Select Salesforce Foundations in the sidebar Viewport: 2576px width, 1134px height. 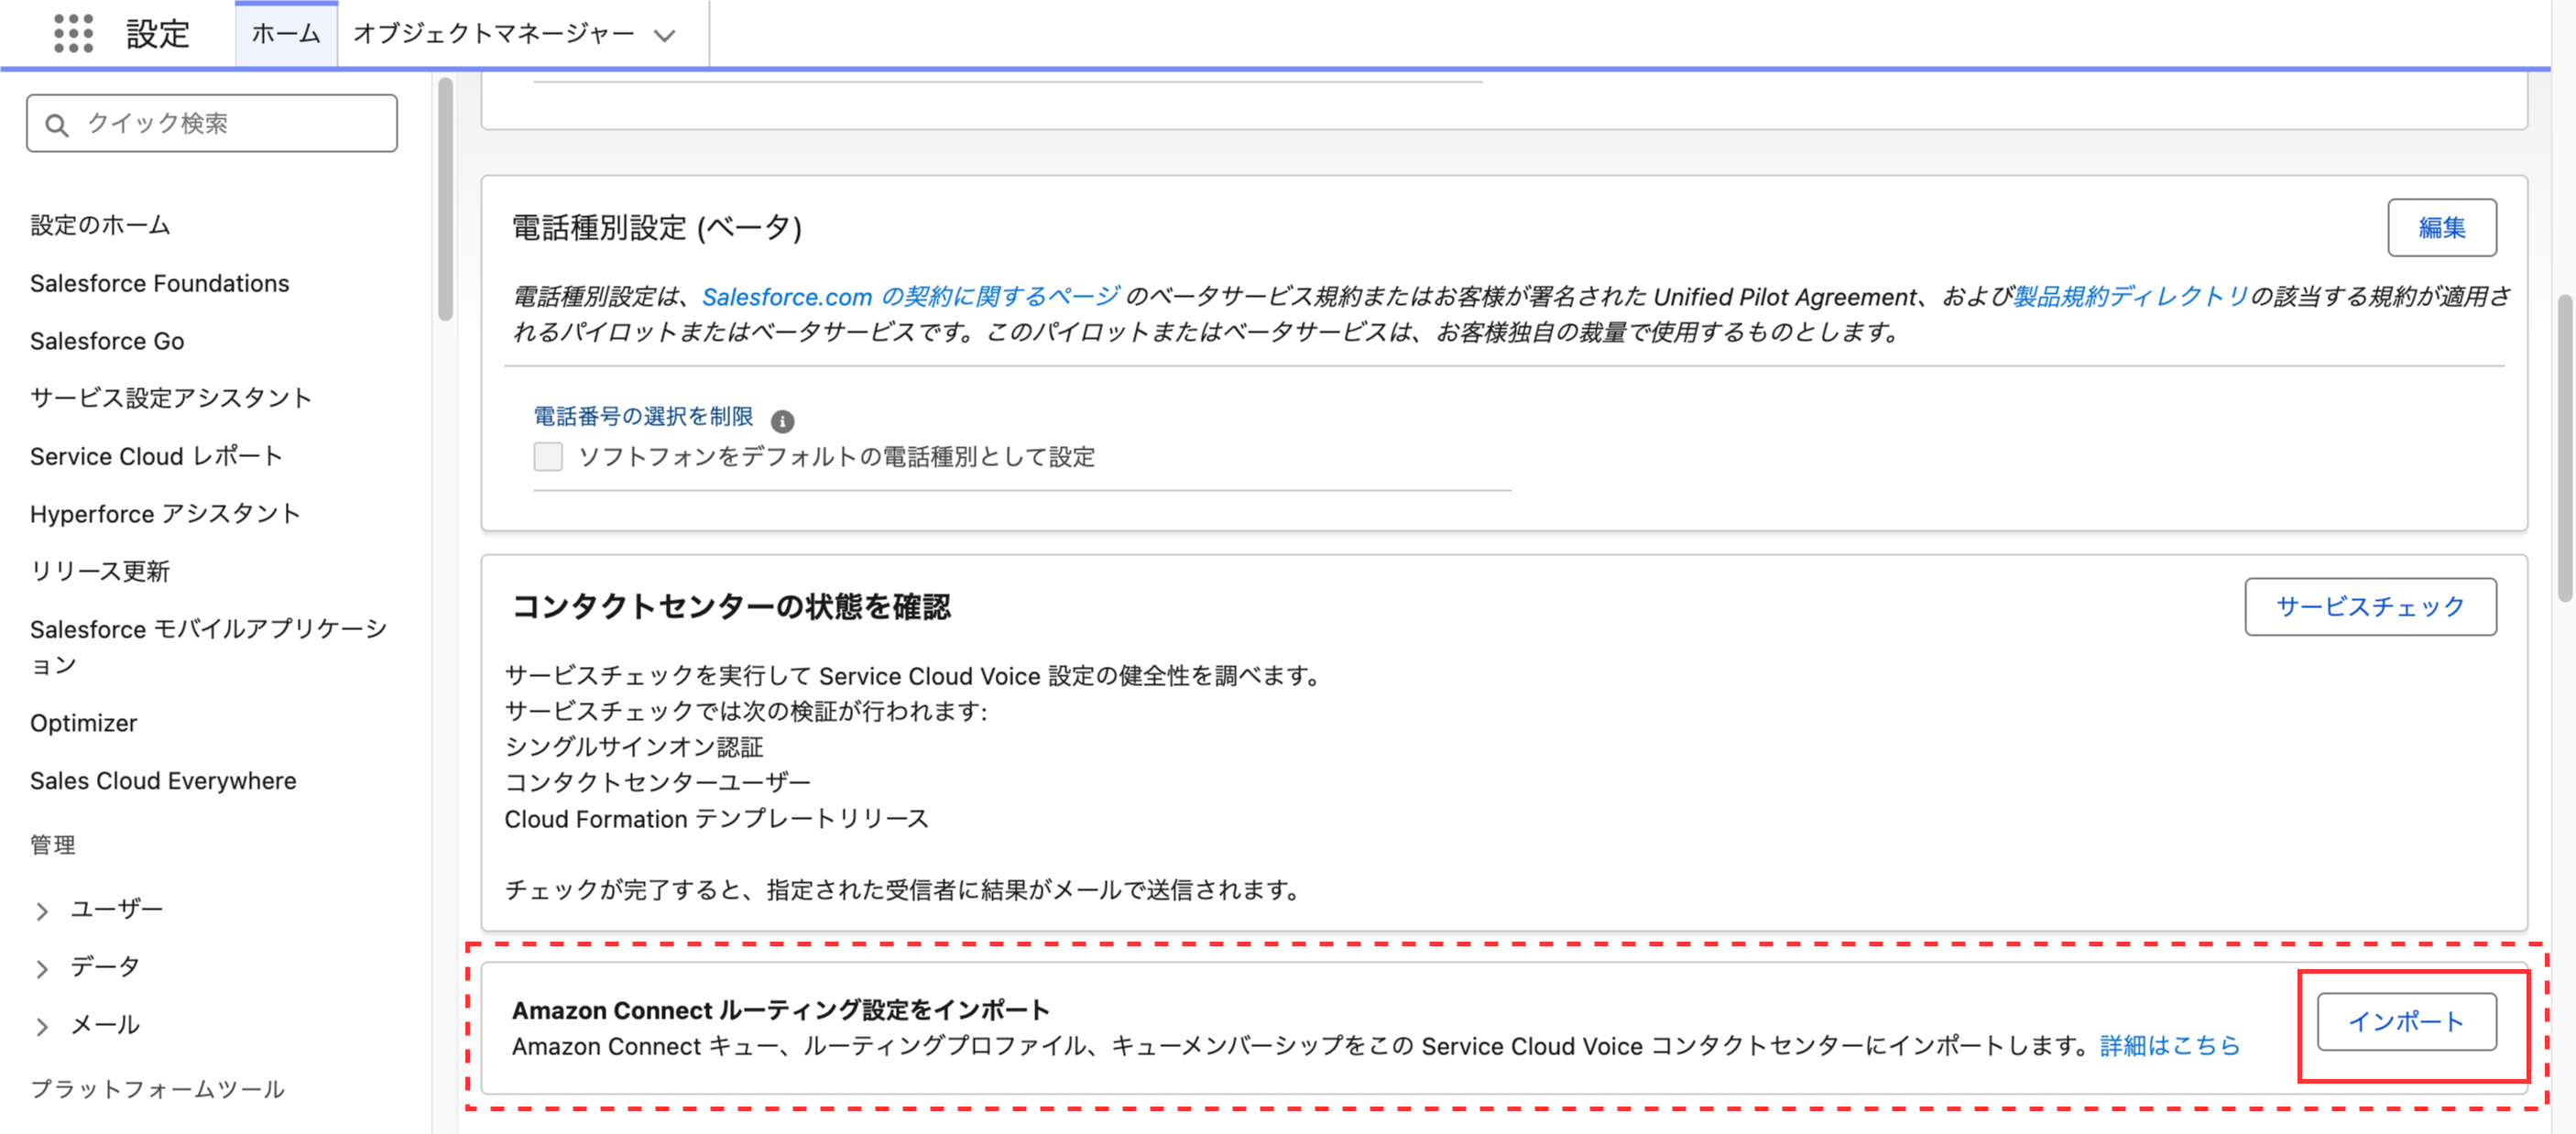159,283
